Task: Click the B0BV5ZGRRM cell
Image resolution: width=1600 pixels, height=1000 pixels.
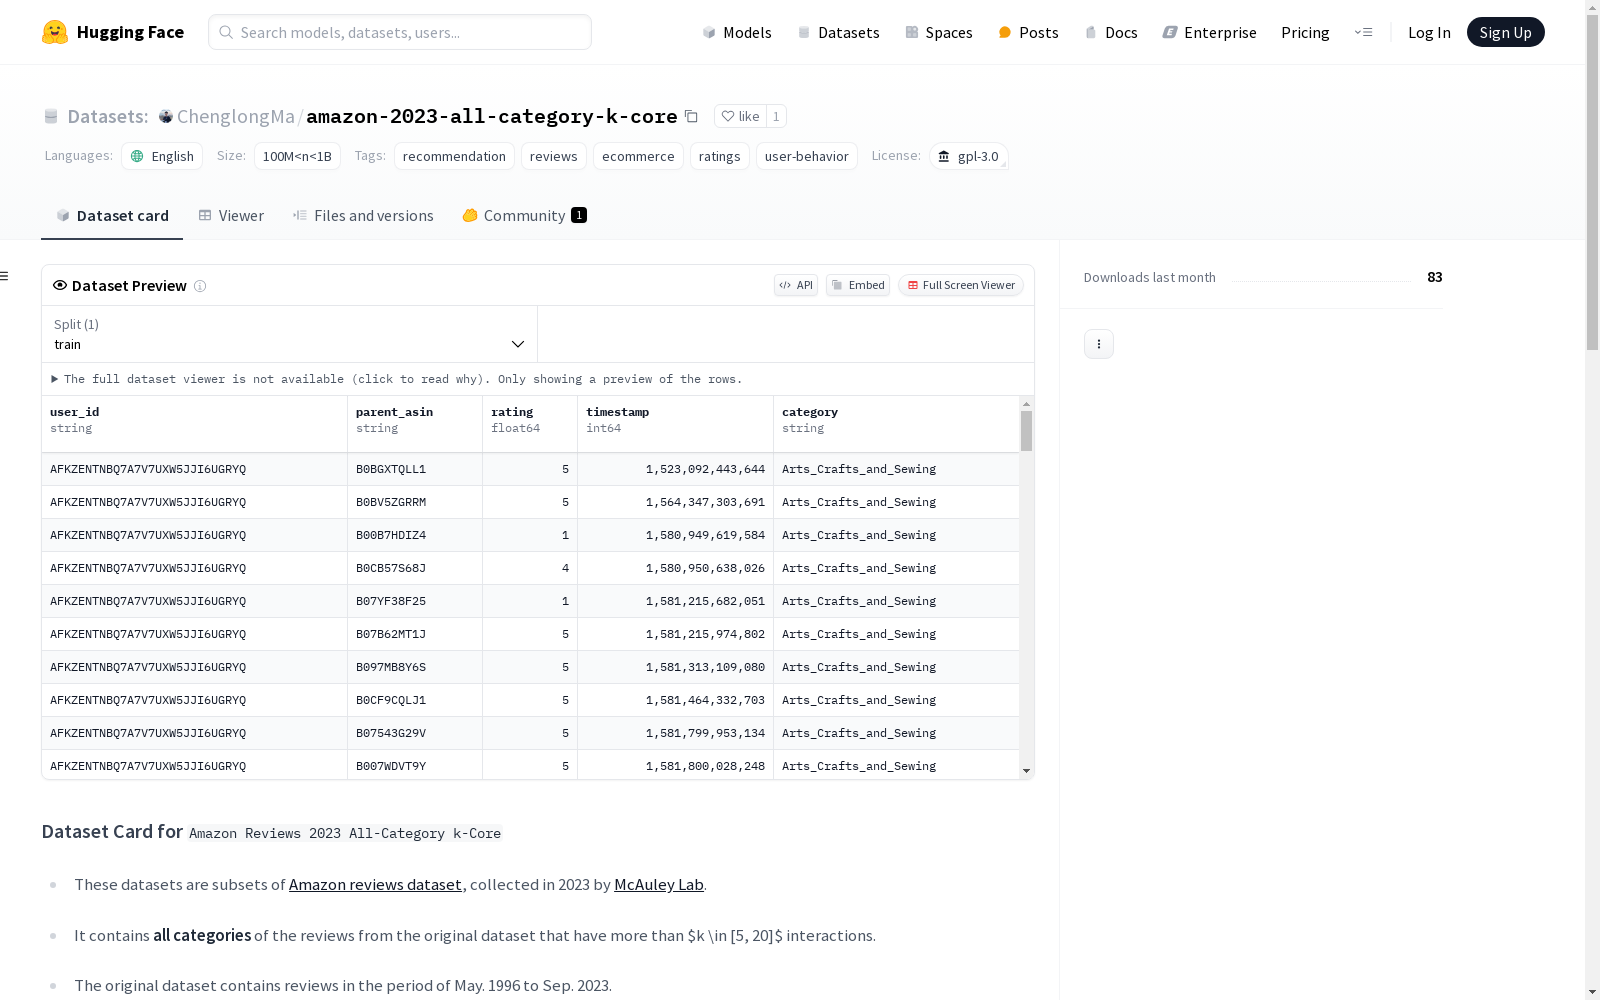Action: click(415, 502)
